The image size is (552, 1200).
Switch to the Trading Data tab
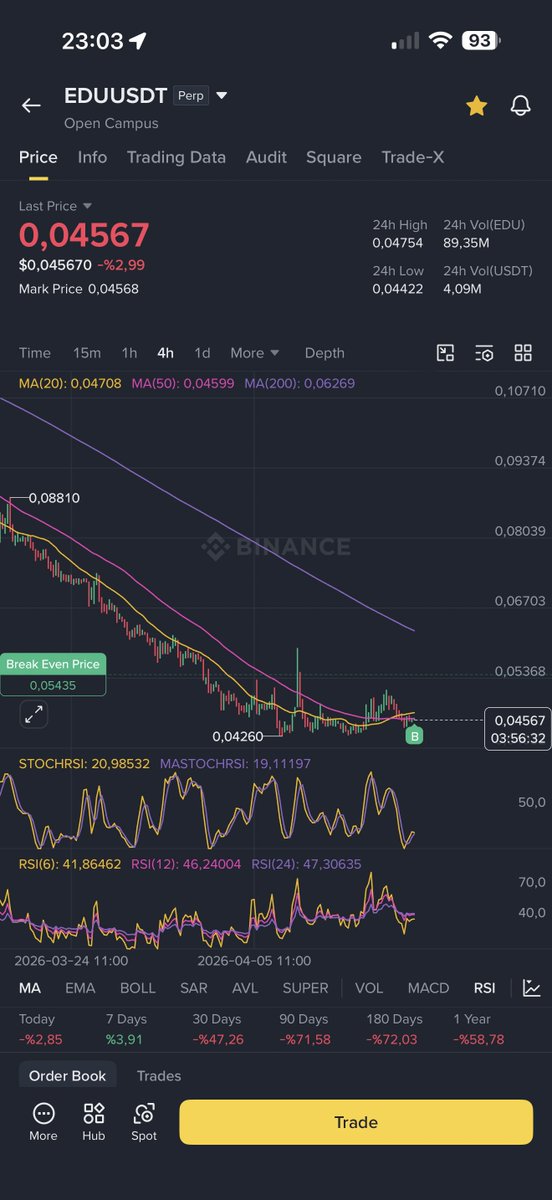pos(176,157)
